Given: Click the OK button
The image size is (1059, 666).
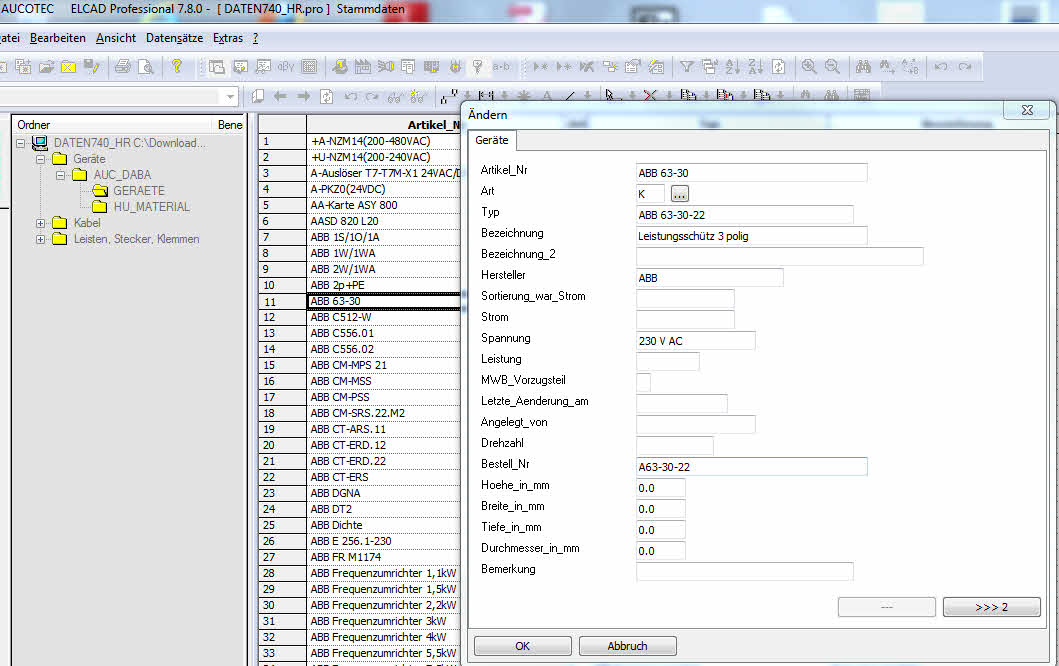Looking at the screenshot, I should click(x=522, y=646).
